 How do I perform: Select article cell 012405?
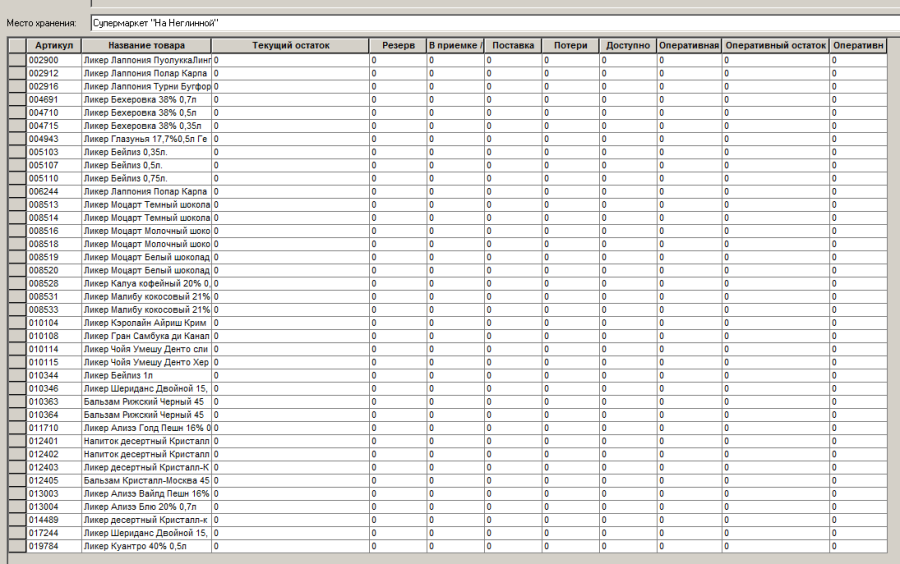click(54, 480)
